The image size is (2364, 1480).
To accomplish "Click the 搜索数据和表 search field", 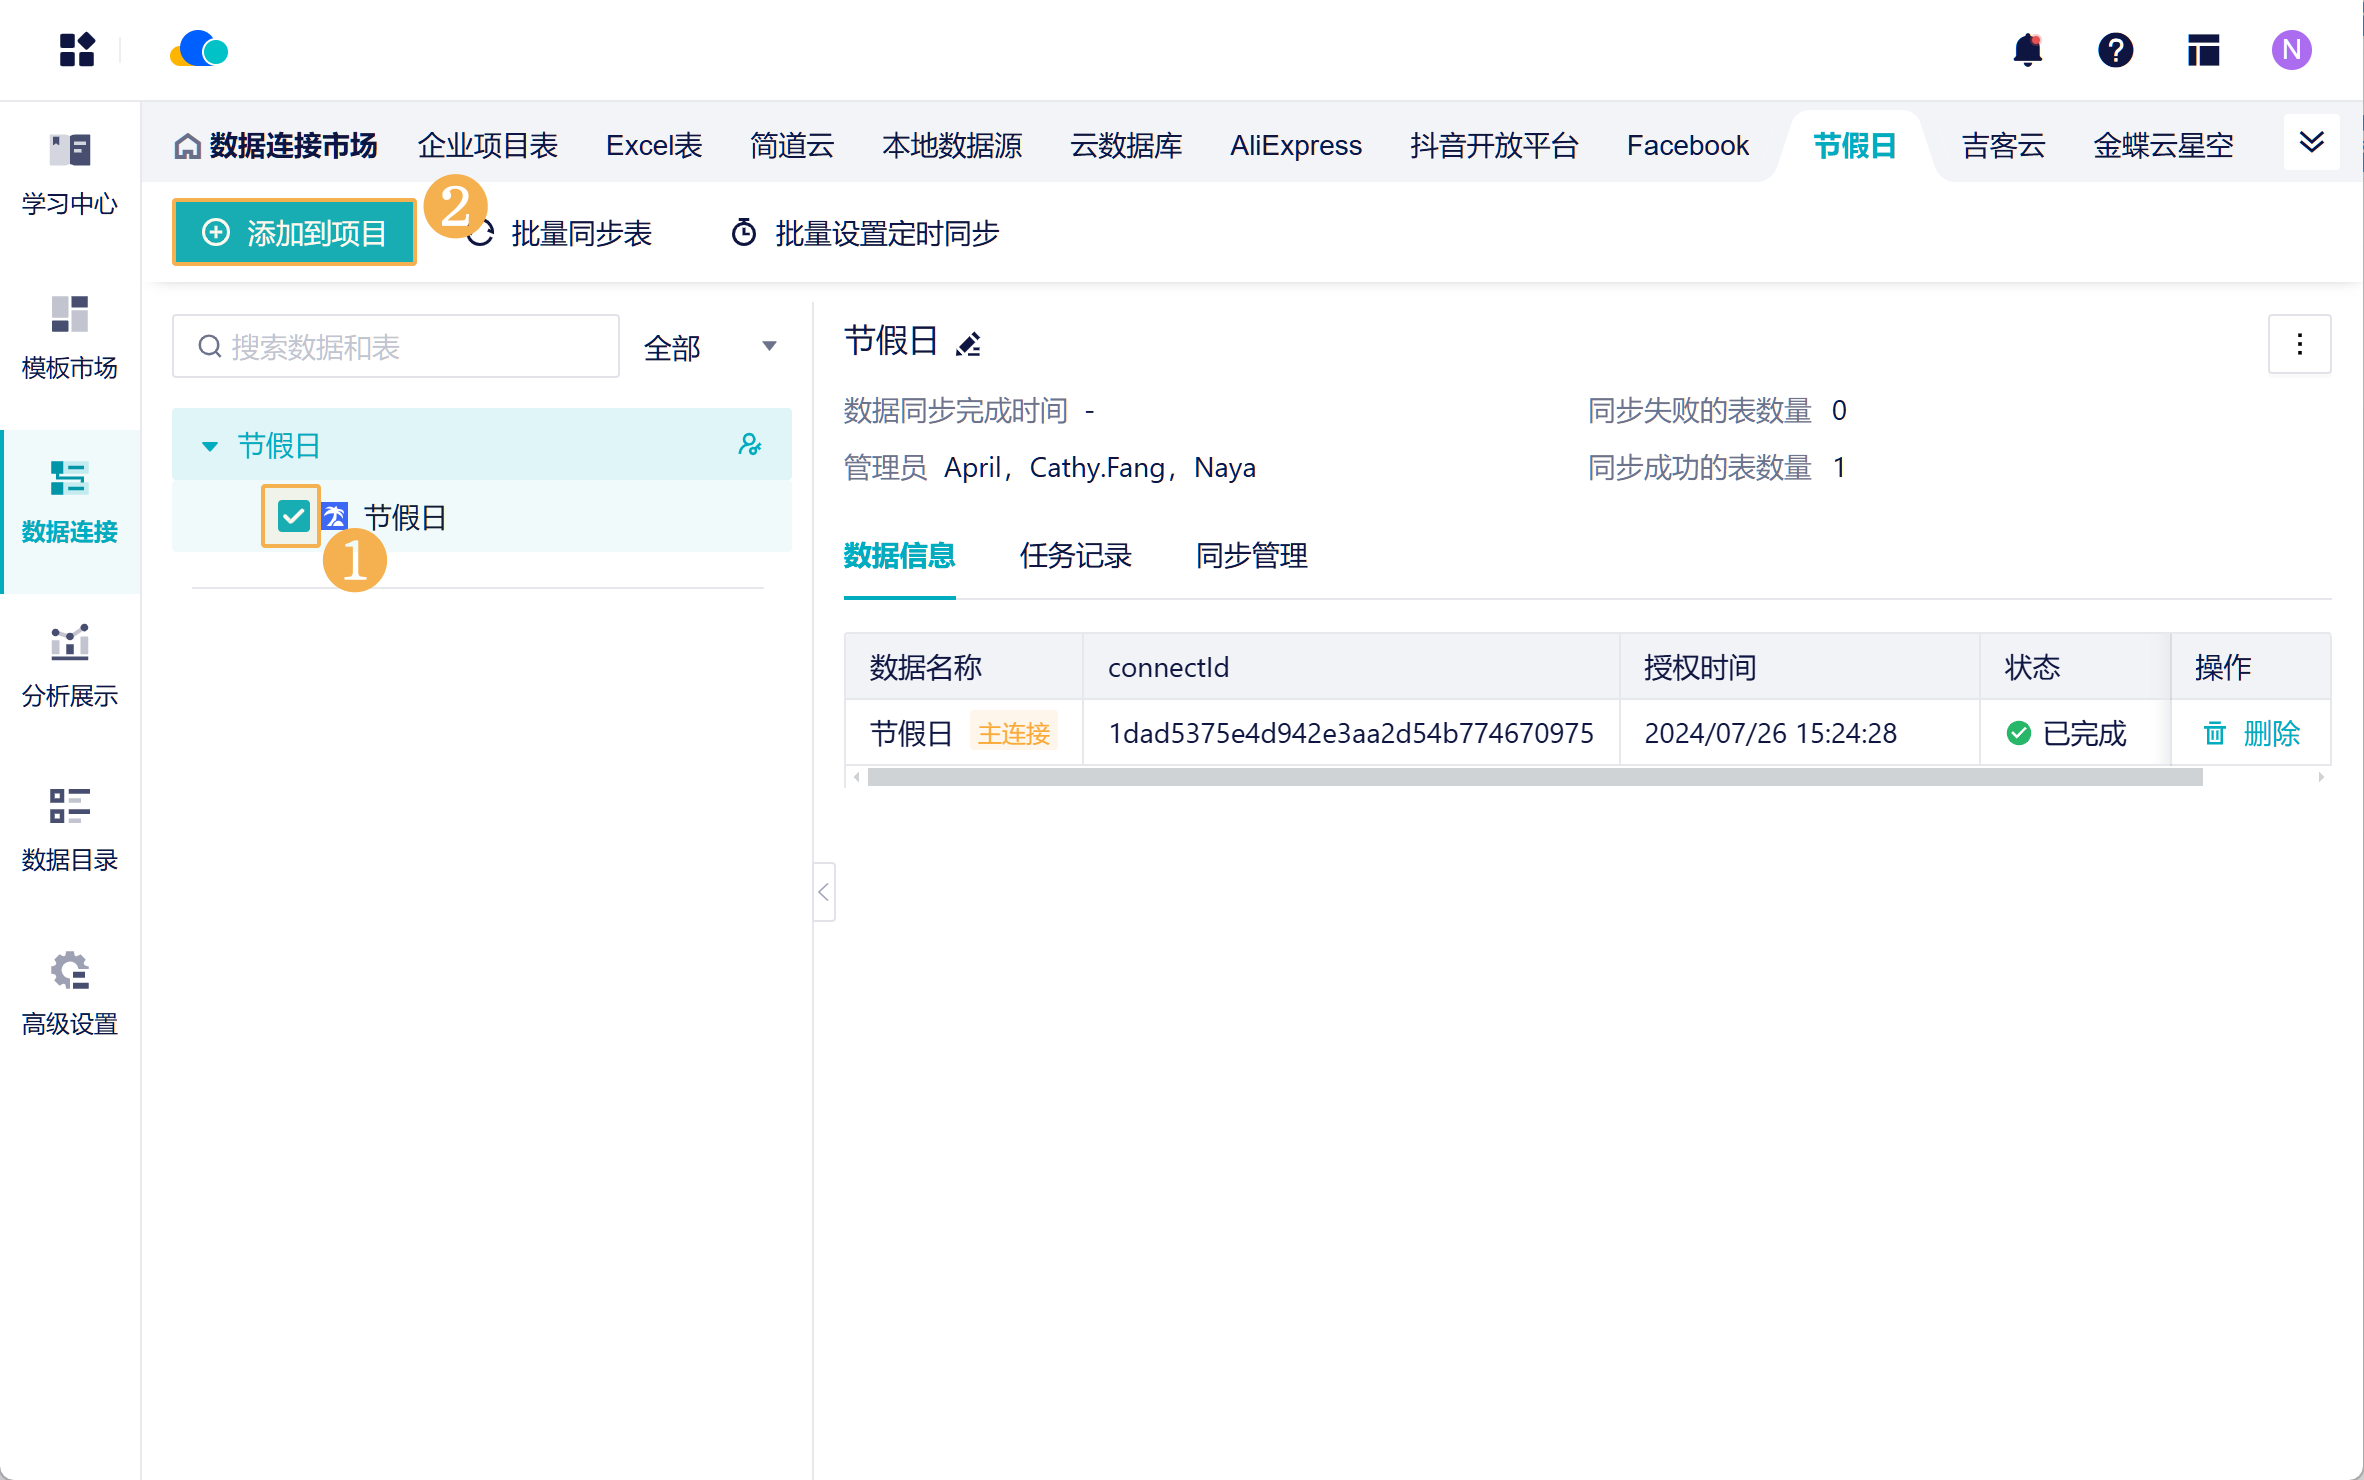I will point(396,347).
